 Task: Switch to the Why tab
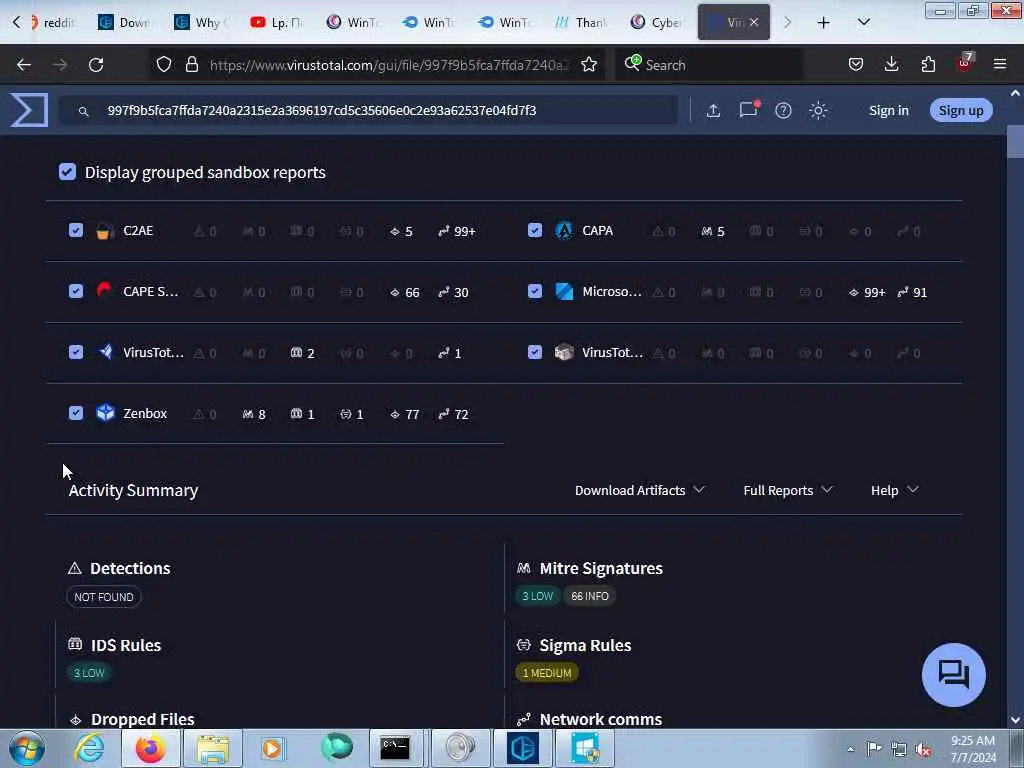202,23
